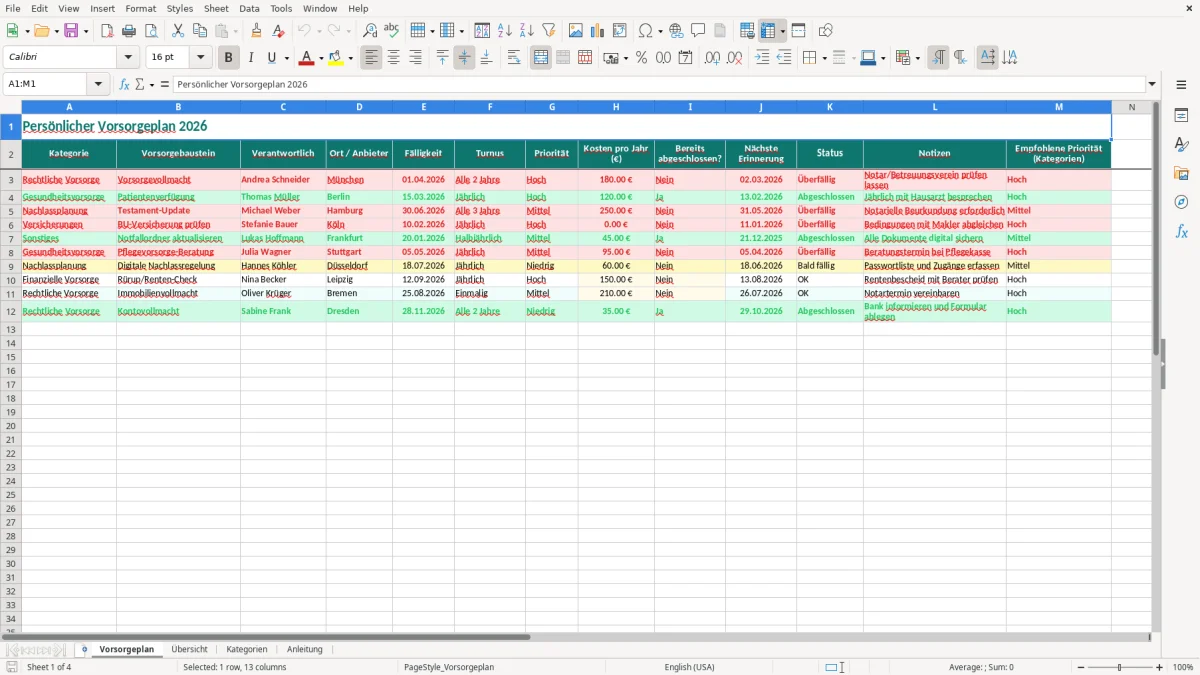Open the Open-file dropdown arrow
Image resolution: width=1200 pixels, height=675 pixels.
click(56, 31)
